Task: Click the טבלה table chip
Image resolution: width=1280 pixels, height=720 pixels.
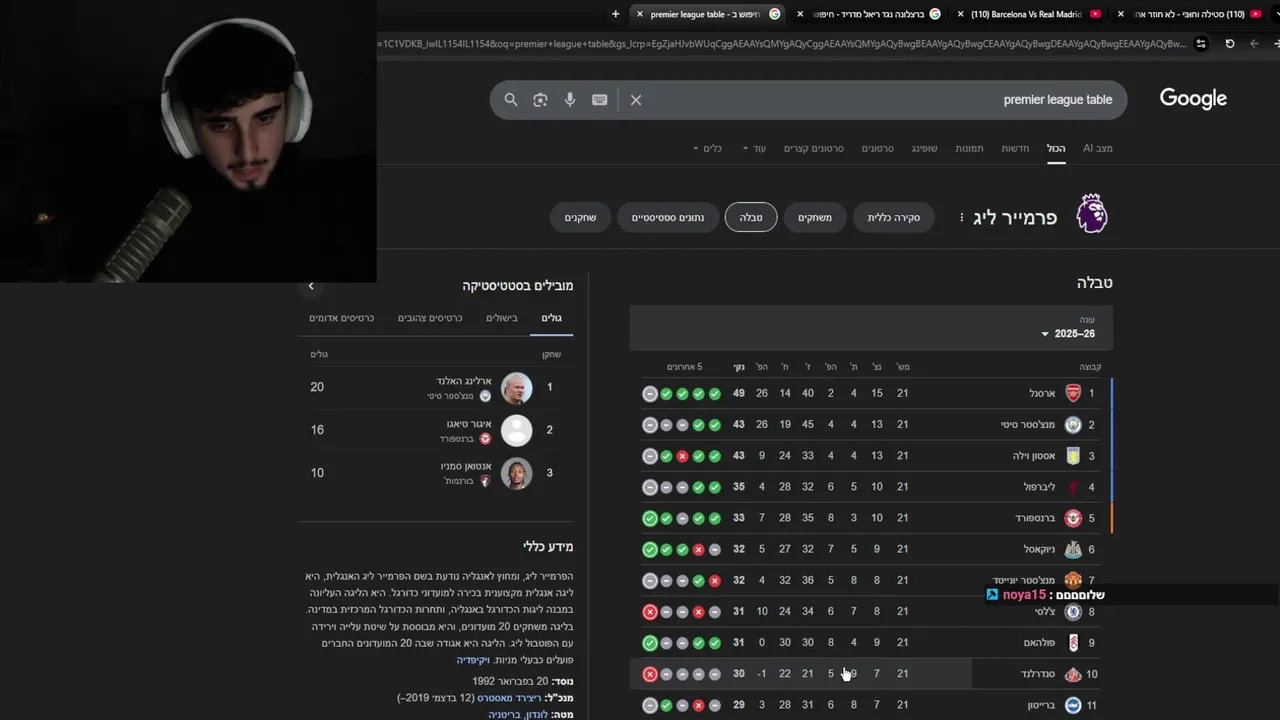Action: click(x=751, y=217)
